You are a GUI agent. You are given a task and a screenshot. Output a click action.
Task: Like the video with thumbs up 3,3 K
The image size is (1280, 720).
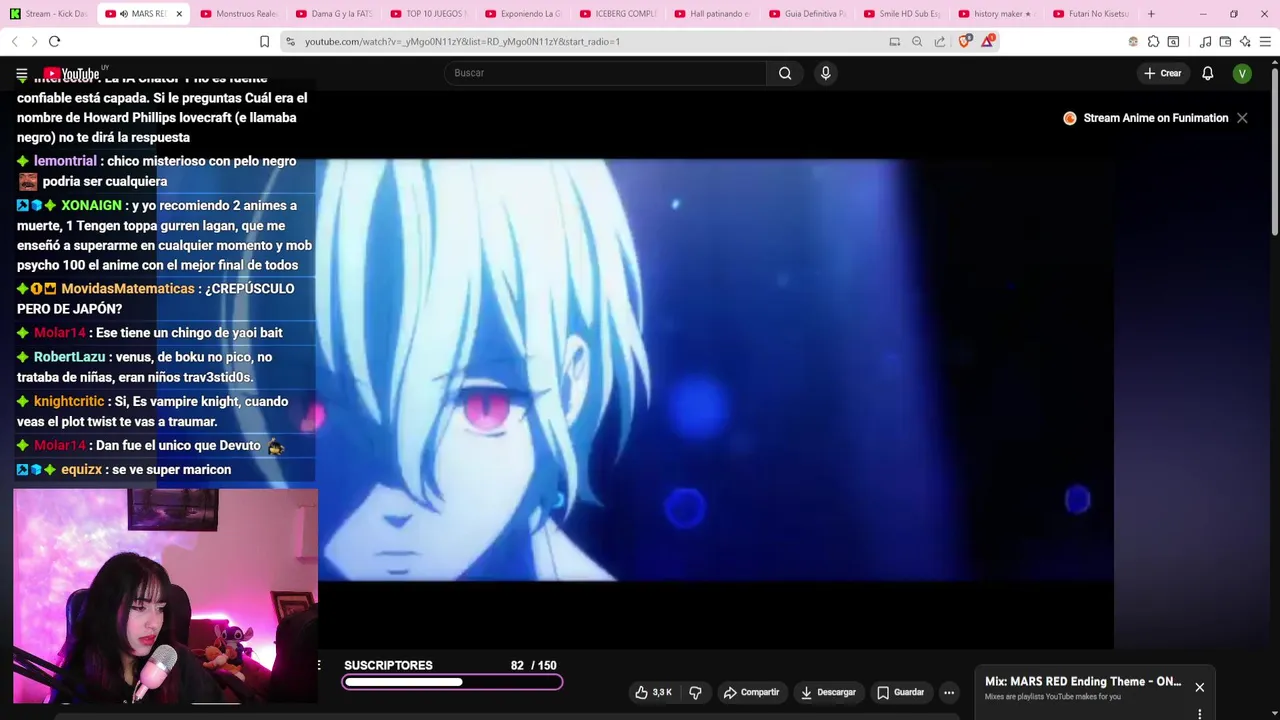[x=653, y=692]
